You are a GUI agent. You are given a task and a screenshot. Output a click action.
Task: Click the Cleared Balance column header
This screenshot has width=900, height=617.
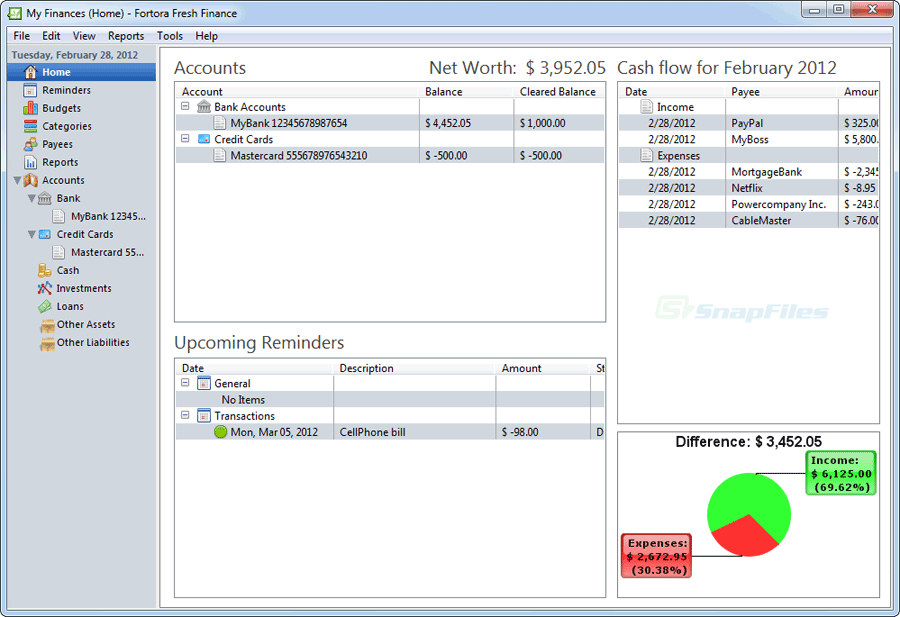[x=558, y=92]
